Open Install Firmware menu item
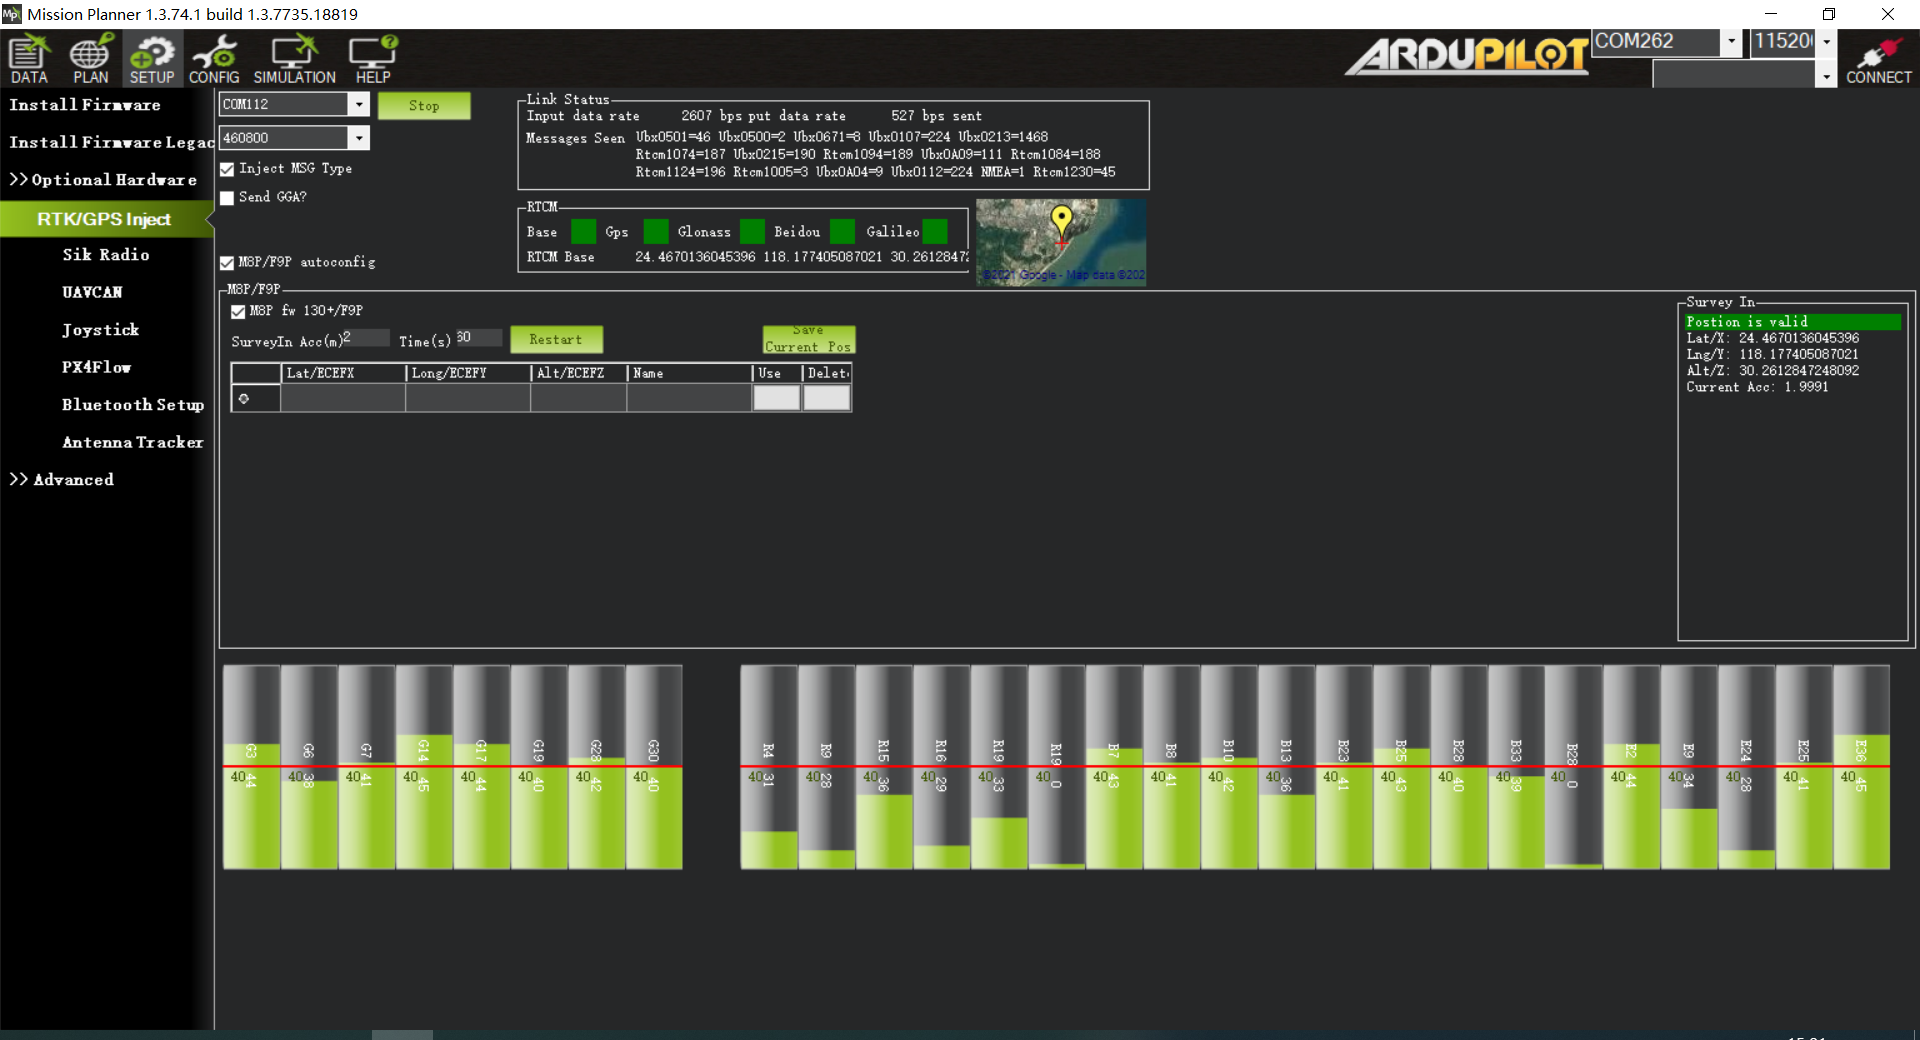Viewport: 1920px width, 1040px height. pos(85,105)
